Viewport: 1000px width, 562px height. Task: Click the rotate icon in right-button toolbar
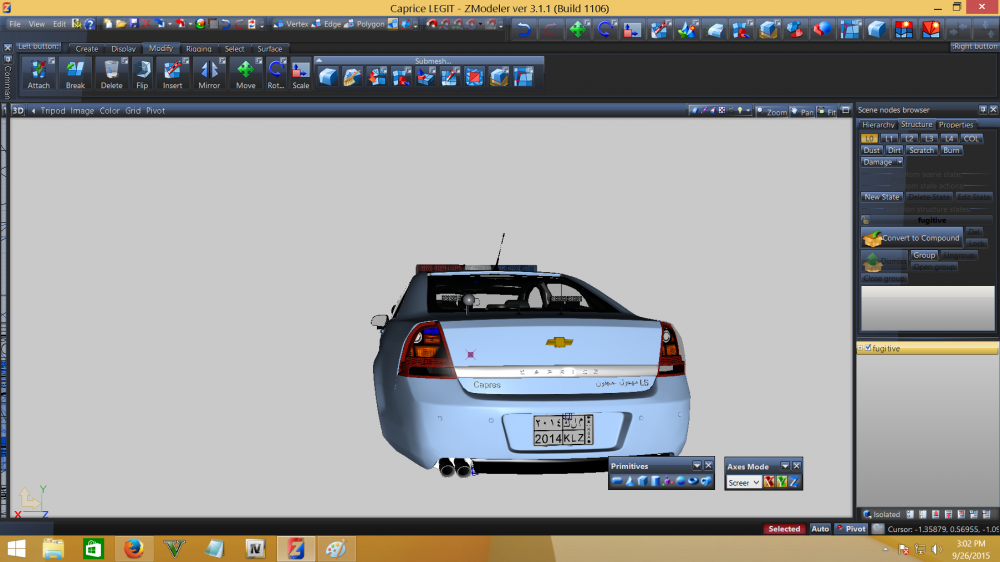click(605, 29)
